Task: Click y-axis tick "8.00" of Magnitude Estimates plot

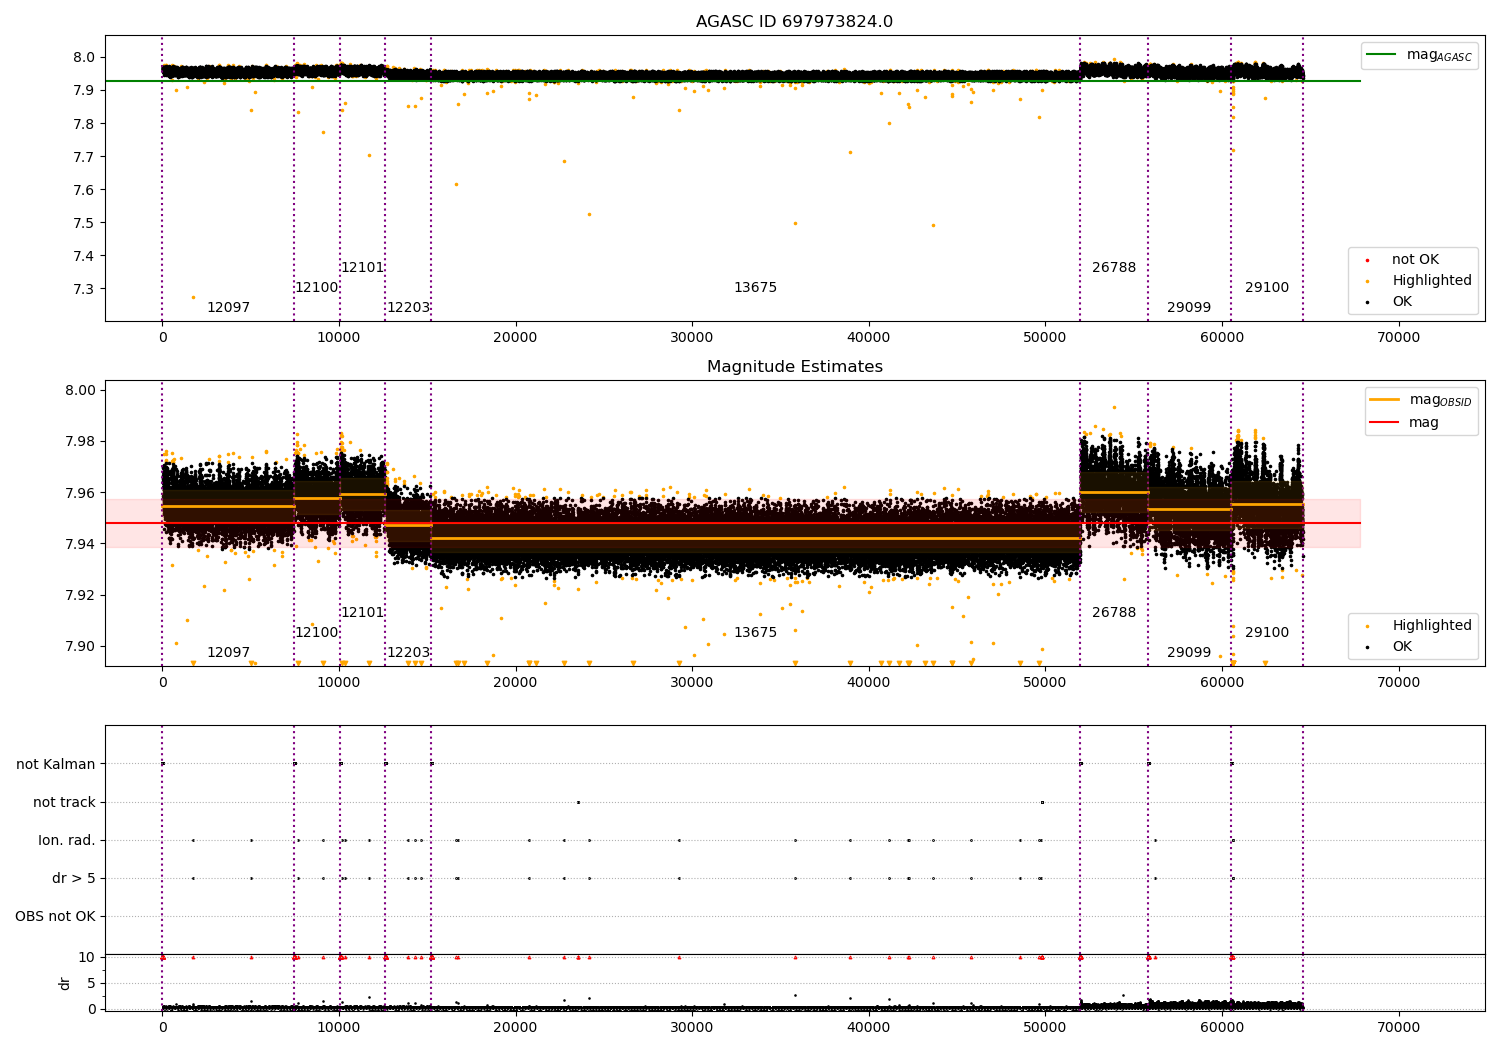Action: [81, 391]
